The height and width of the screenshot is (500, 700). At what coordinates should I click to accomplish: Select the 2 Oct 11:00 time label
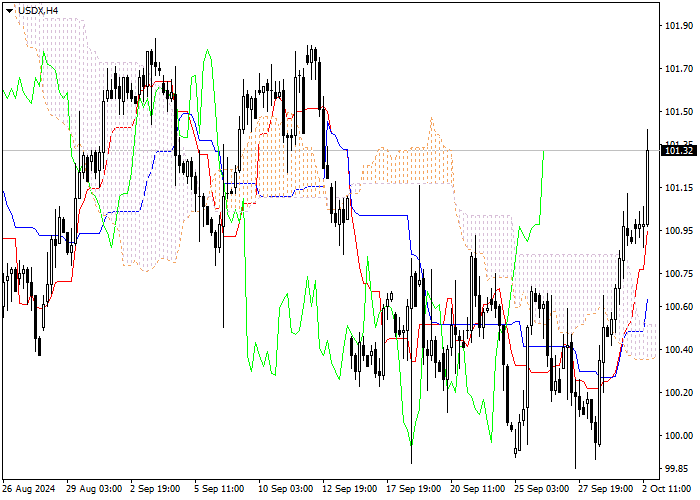[668, 489]
